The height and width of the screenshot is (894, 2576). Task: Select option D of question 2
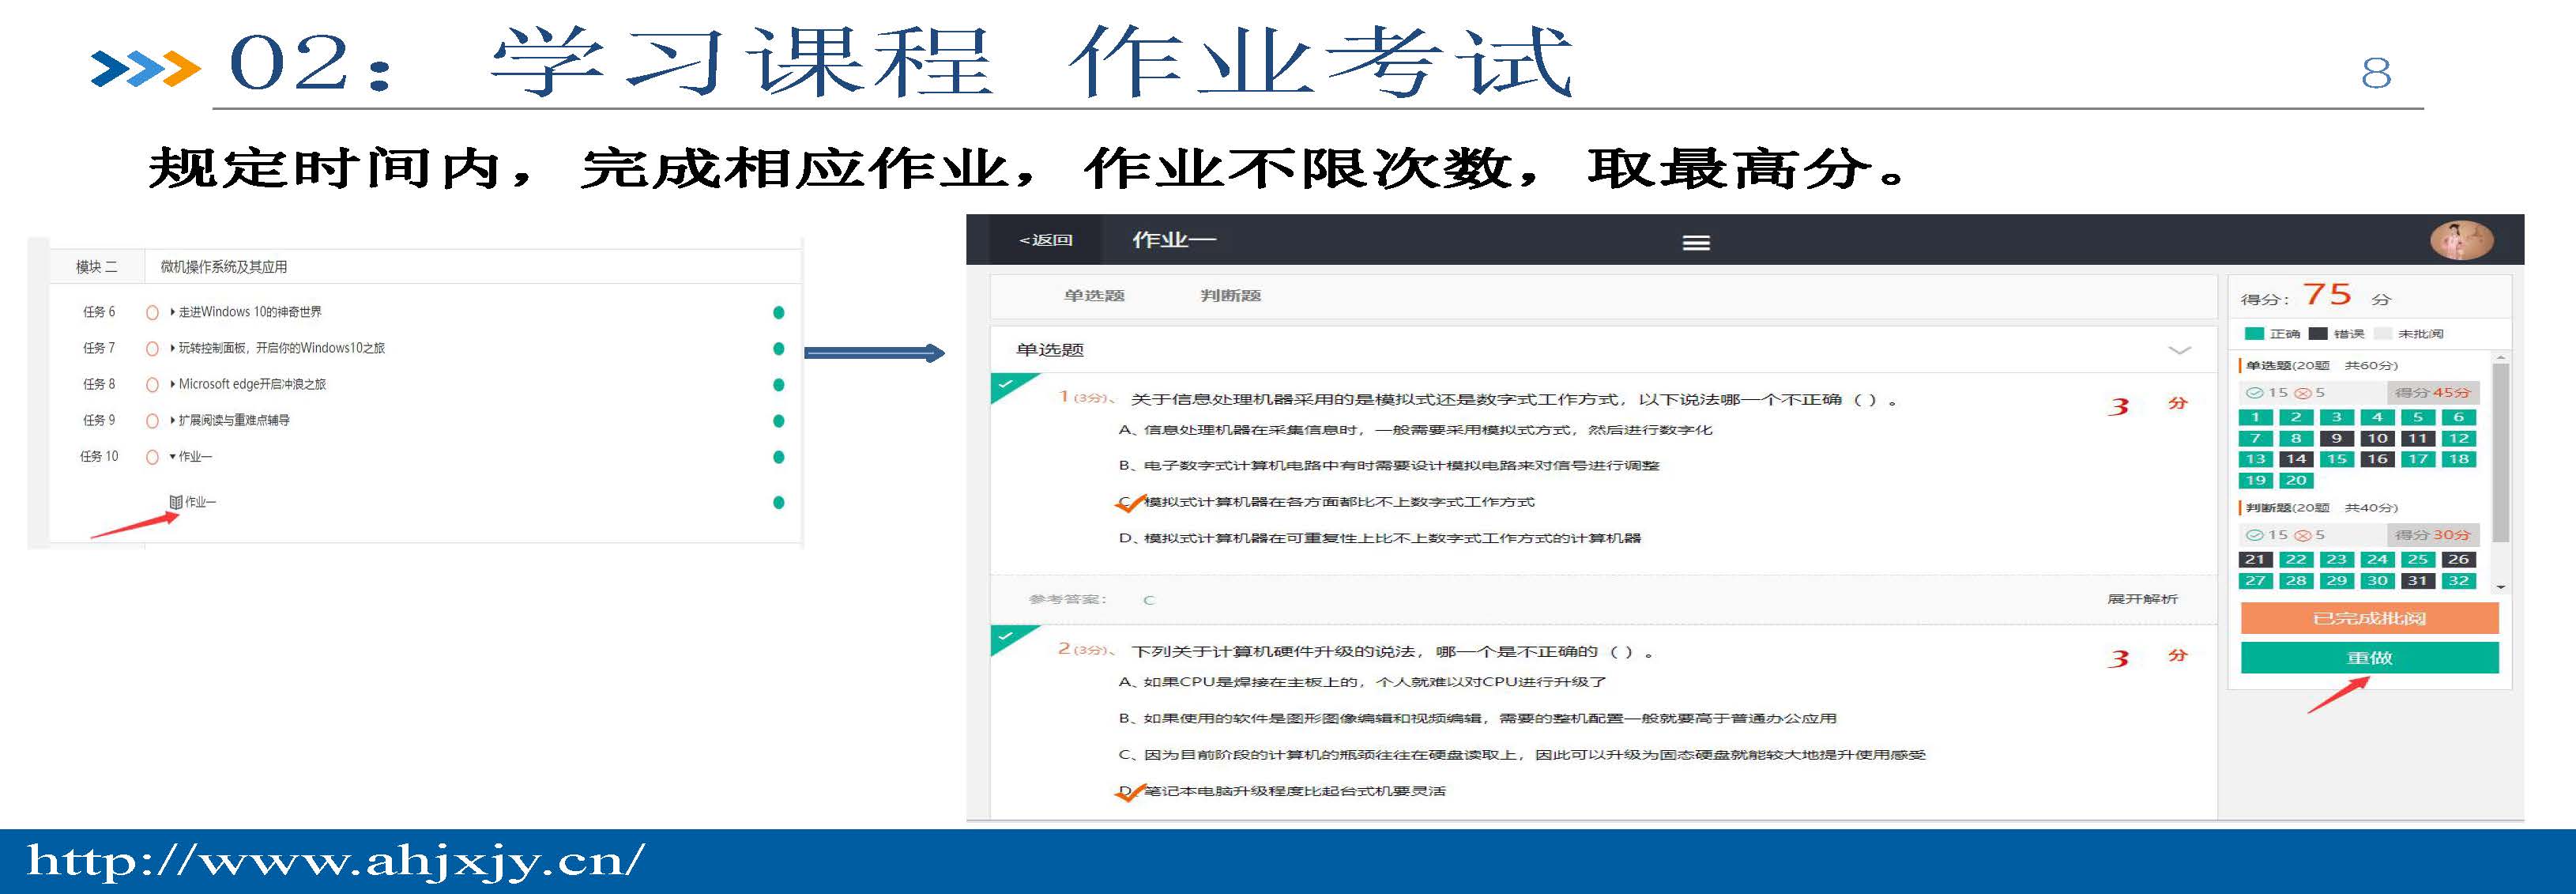point(1282,791)
